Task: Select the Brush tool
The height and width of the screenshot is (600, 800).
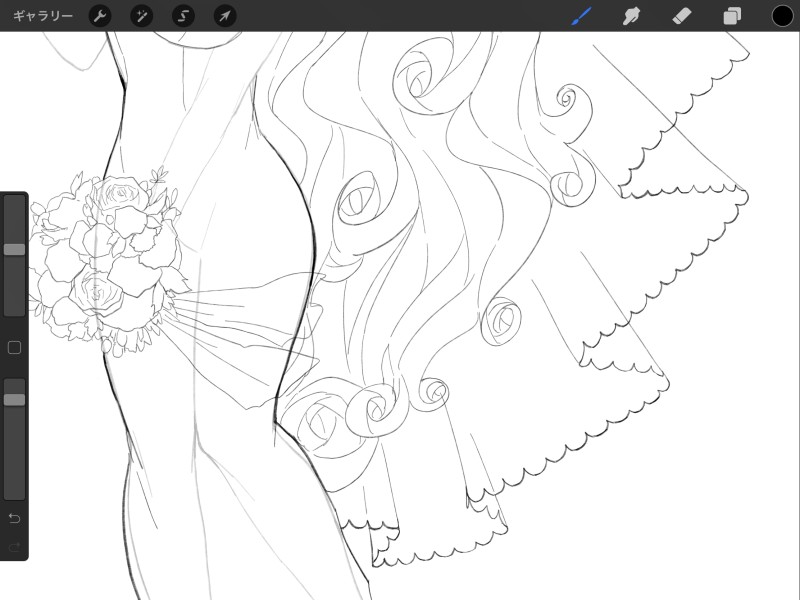Action: click(581, 16)
